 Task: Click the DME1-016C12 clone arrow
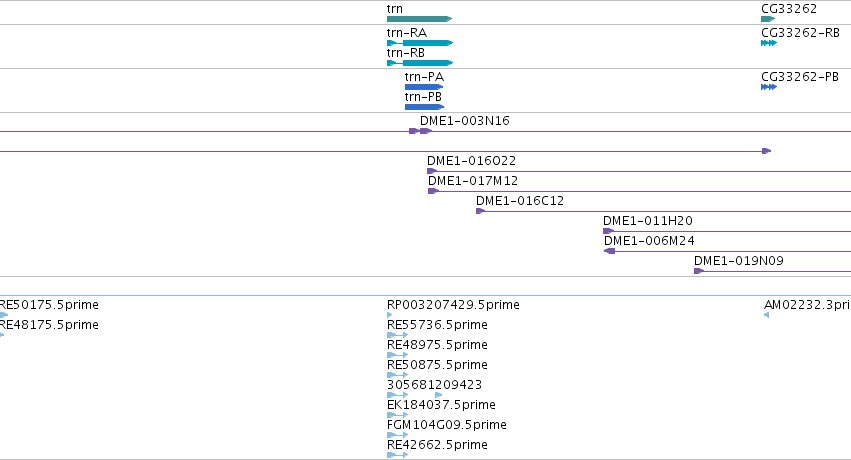tap(480, 211)
